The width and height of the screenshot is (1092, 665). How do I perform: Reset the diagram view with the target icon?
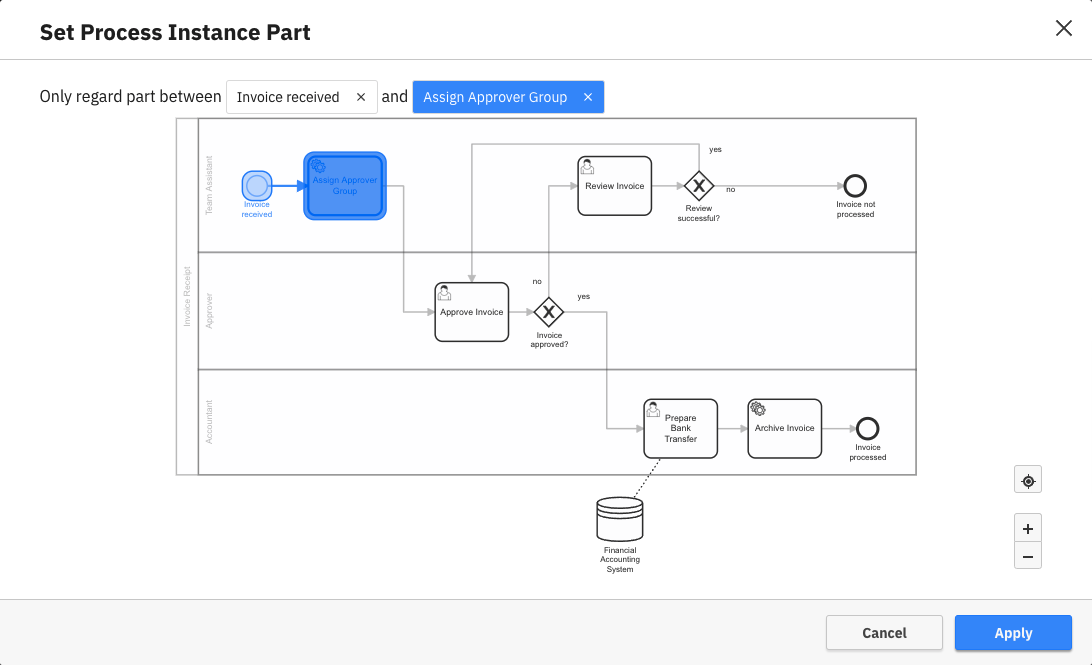pyautogui.click(x=1027, y=479)
